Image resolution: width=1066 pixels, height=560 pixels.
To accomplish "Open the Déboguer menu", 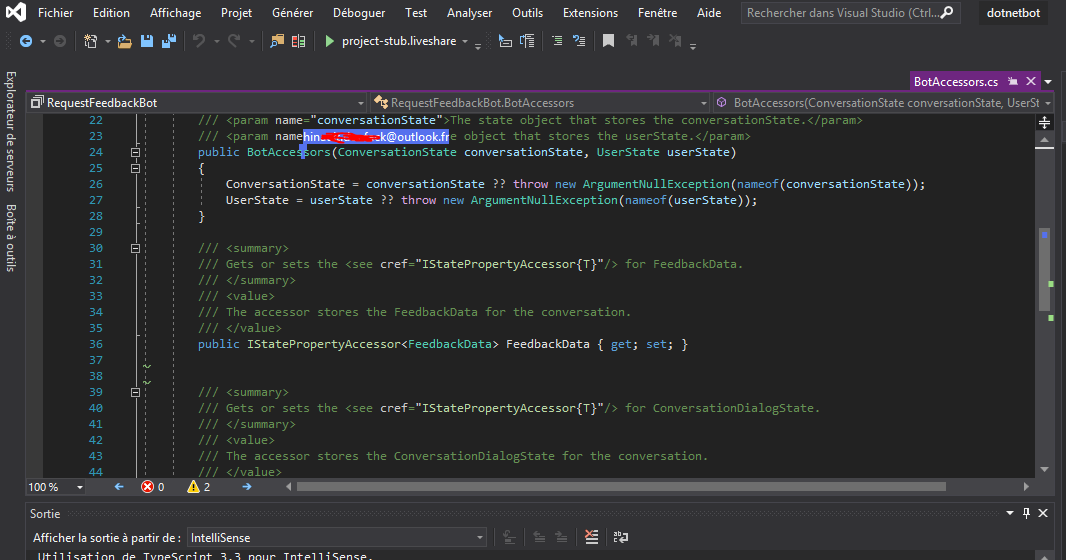I will click(x=360, y=13).
